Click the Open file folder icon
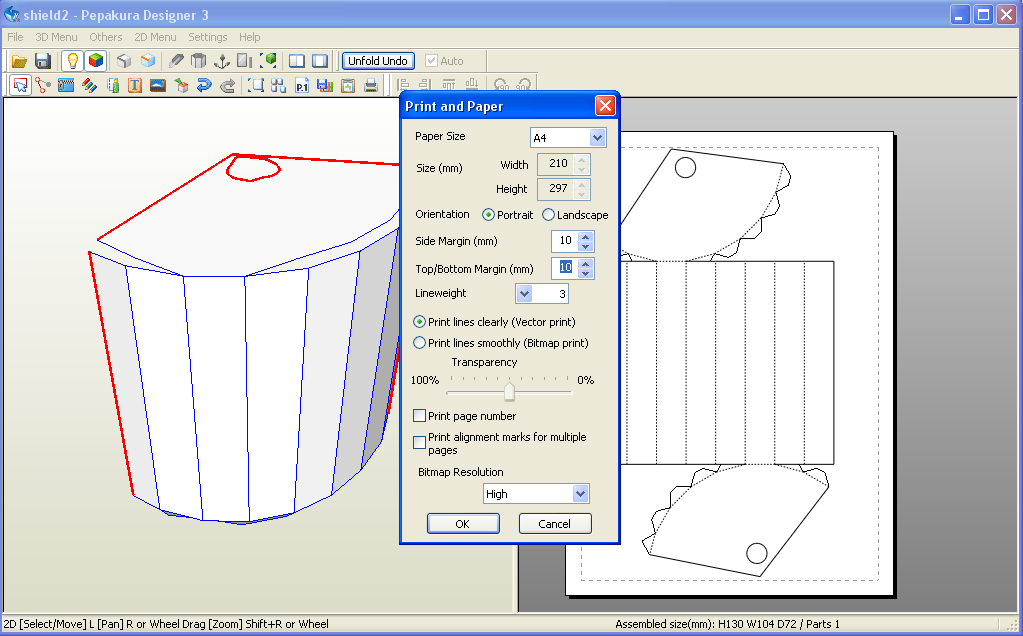Image resolution: width=1023 pixels, height=636 pixels. (20, 61)
